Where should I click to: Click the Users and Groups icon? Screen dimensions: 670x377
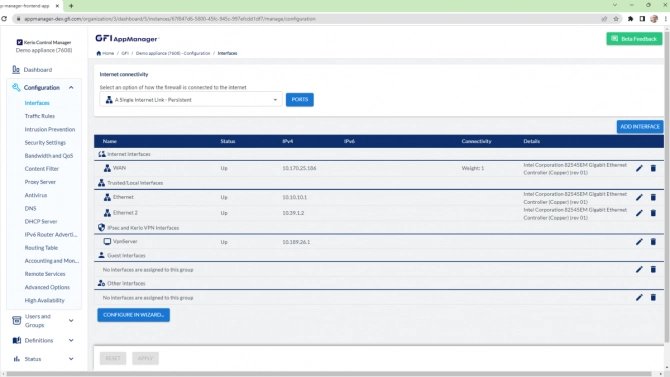(x=17, y=320)
